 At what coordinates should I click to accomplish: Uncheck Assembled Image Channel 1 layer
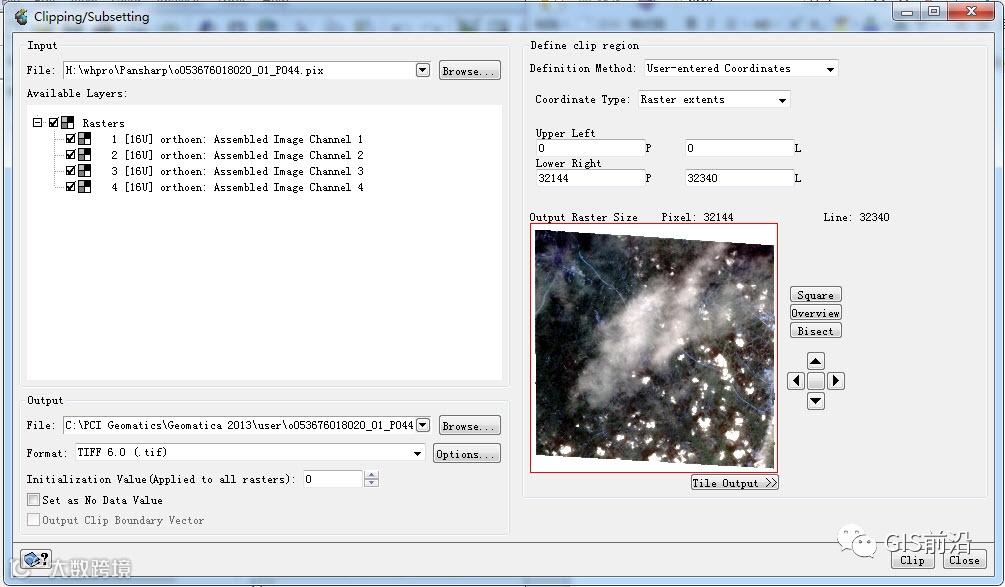(71, 138)
